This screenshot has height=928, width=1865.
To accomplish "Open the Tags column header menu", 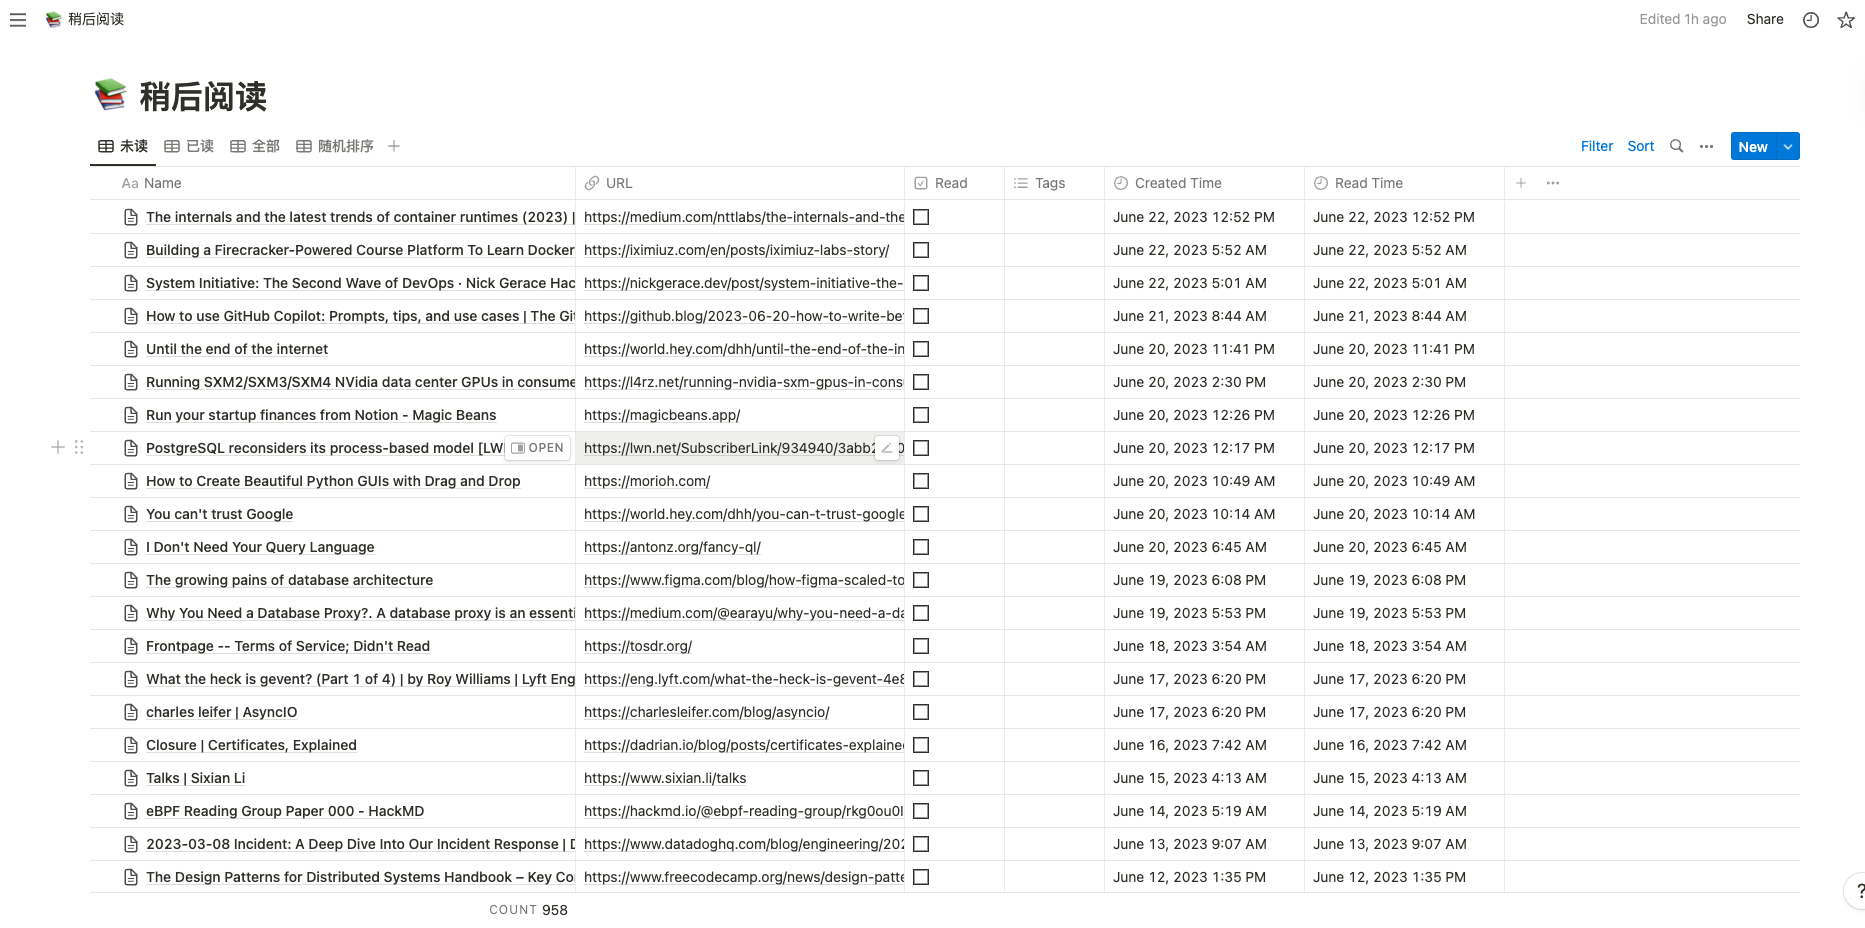I will (x=1049, y=183).
